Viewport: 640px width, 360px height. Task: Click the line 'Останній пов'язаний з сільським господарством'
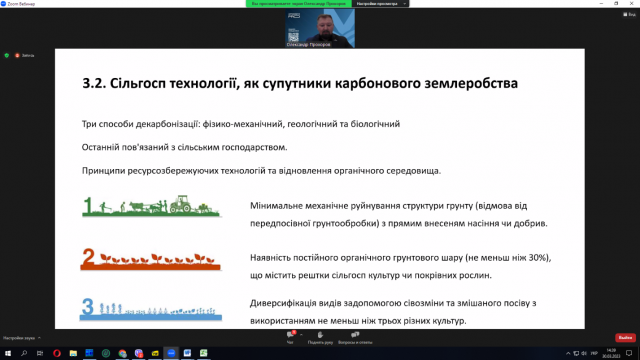point(184,147)
